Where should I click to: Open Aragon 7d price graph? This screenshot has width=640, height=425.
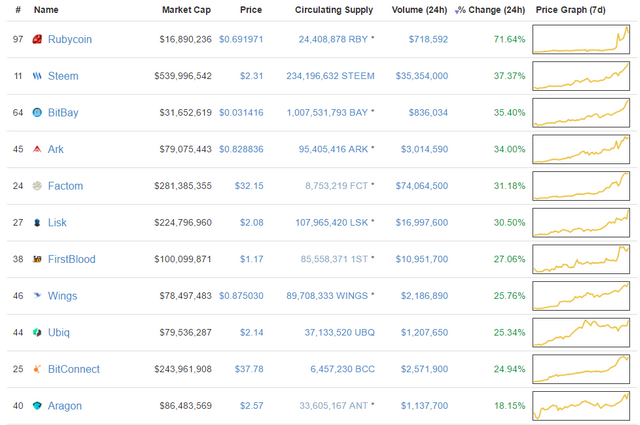(x=581, y=406)
